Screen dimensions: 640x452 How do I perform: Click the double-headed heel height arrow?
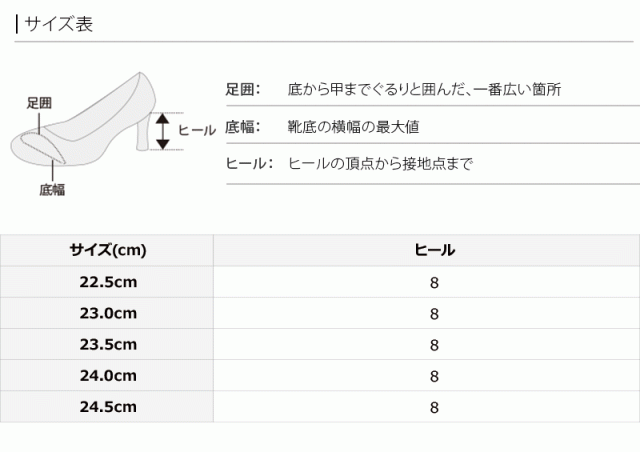tap(162, 130)
